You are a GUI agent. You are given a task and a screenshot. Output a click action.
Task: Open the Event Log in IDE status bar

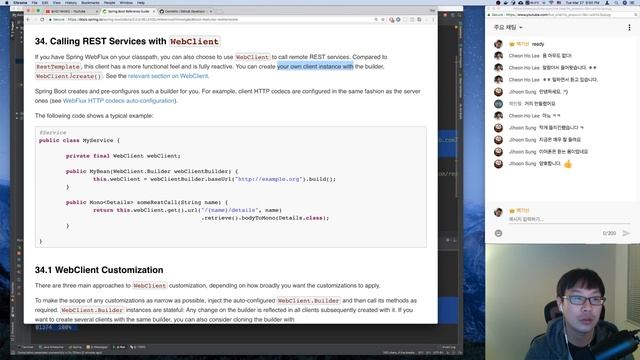click(x=448, y=347)
